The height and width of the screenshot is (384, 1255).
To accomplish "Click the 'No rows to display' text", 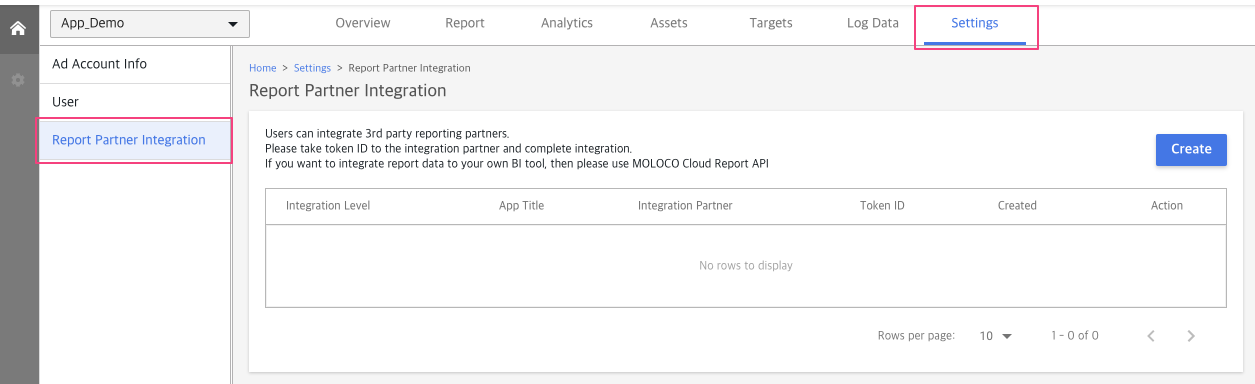I will click(746, 266).
